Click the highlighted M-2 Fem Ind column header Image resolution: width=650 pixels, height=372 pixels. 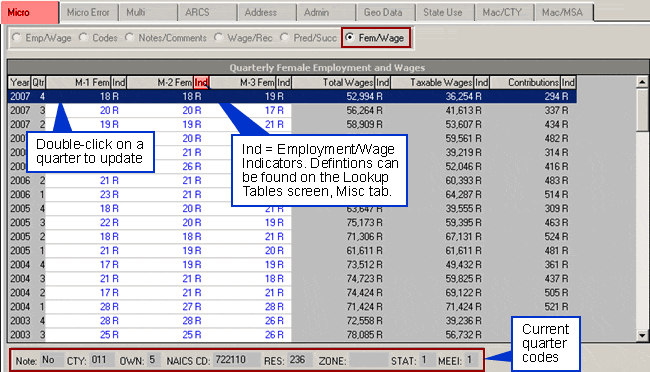pos(201,83)
